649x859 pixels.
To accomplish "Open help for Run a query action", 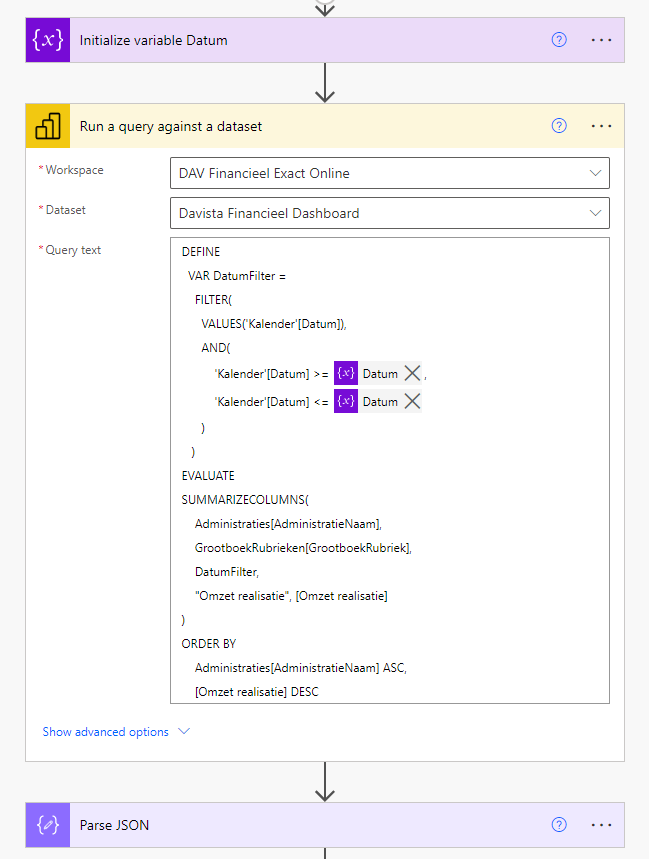I will (558, 125).
